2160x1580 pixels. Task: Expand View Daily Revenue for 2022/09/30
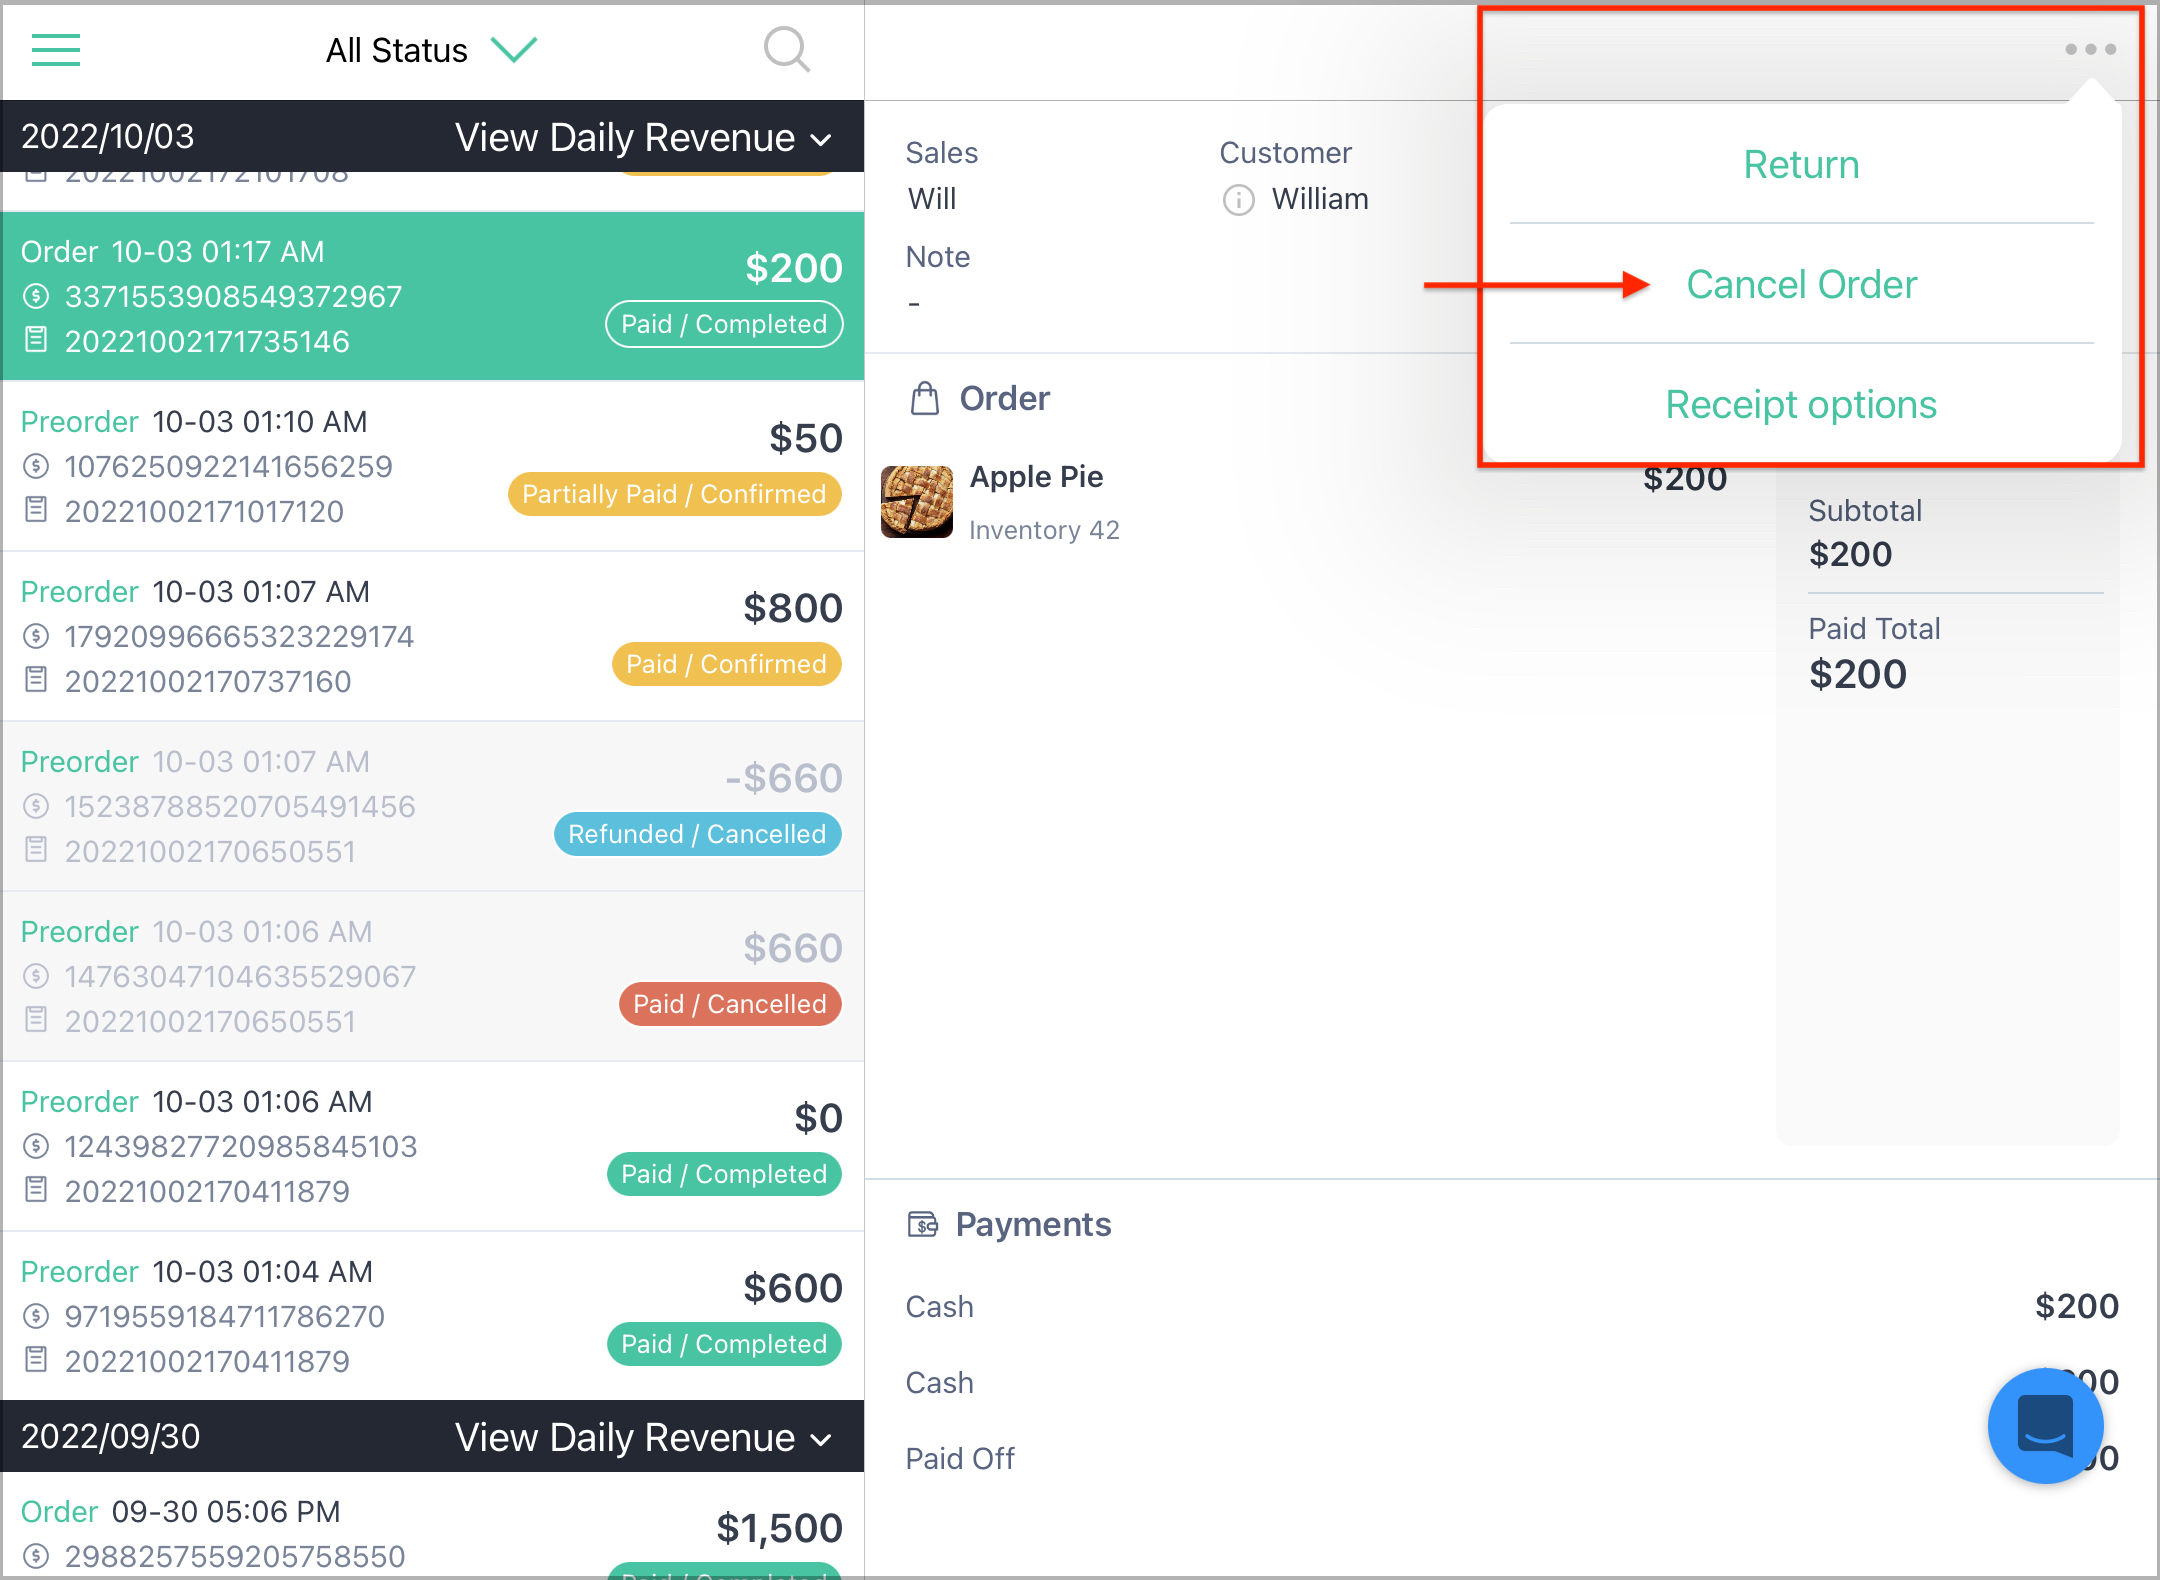pyautogui.click(x=644, y=1438)
